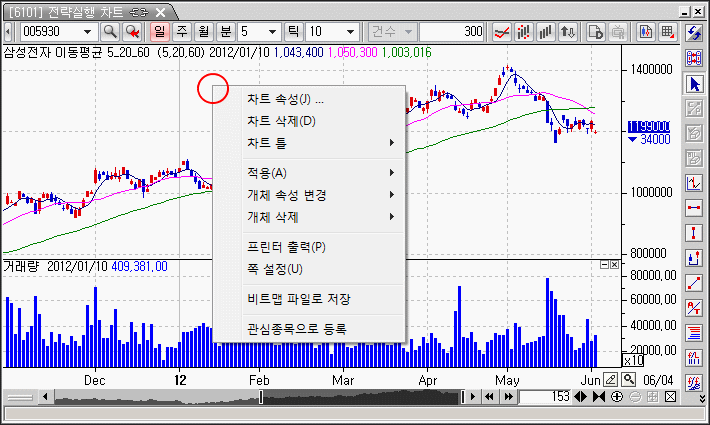Image resolution: width=710 pixels, height=425 pixels.
Task: Open the stock code 005930 dropdown
Action: (87, 32)
